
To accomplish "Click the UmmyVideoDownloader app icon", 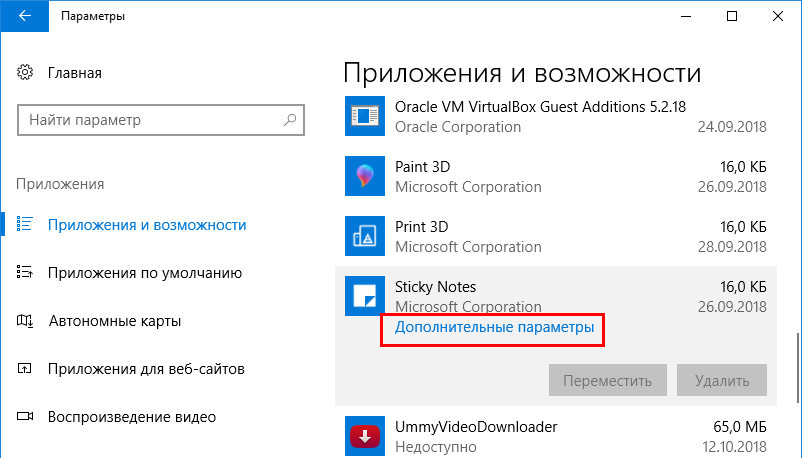I will 365,436.
